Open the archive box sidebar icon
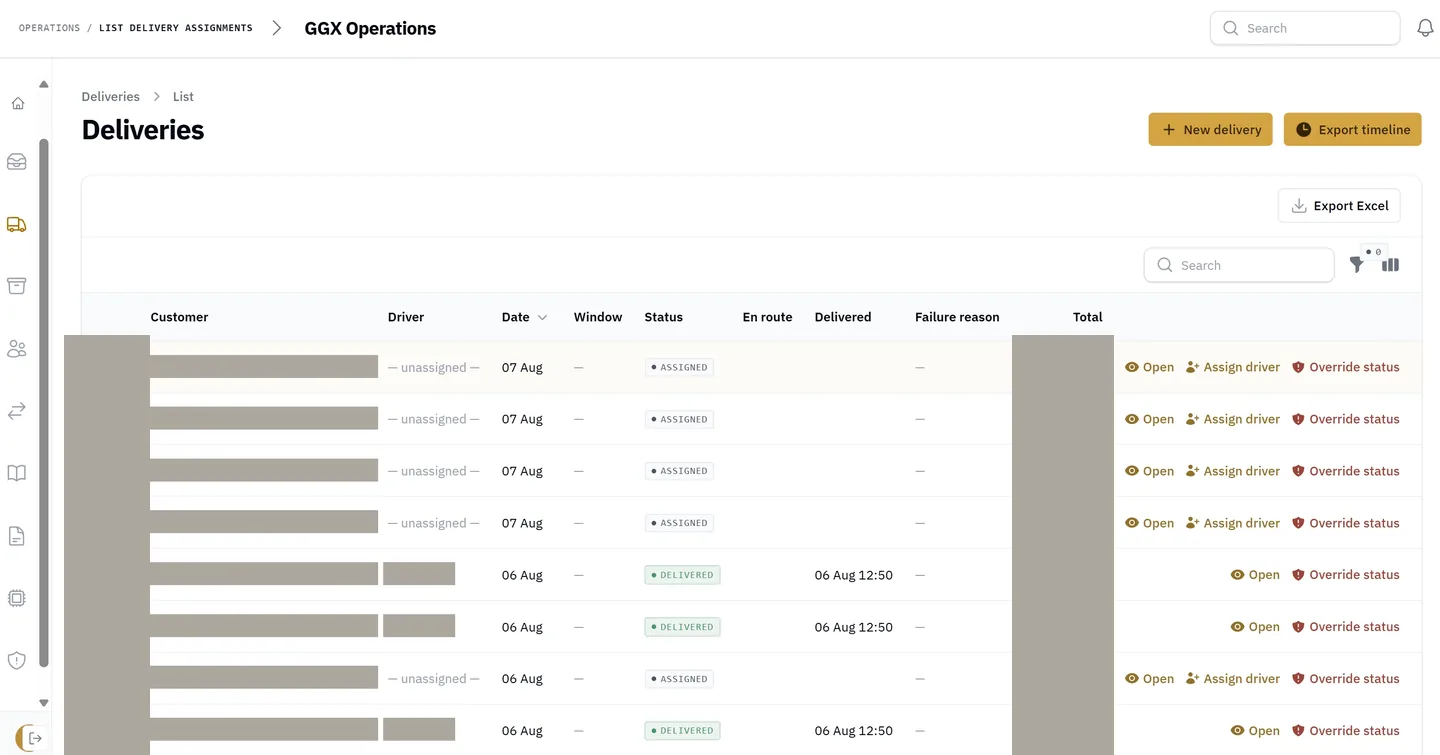The width and height of the screenshot is (1440, 755). point(17,286)
